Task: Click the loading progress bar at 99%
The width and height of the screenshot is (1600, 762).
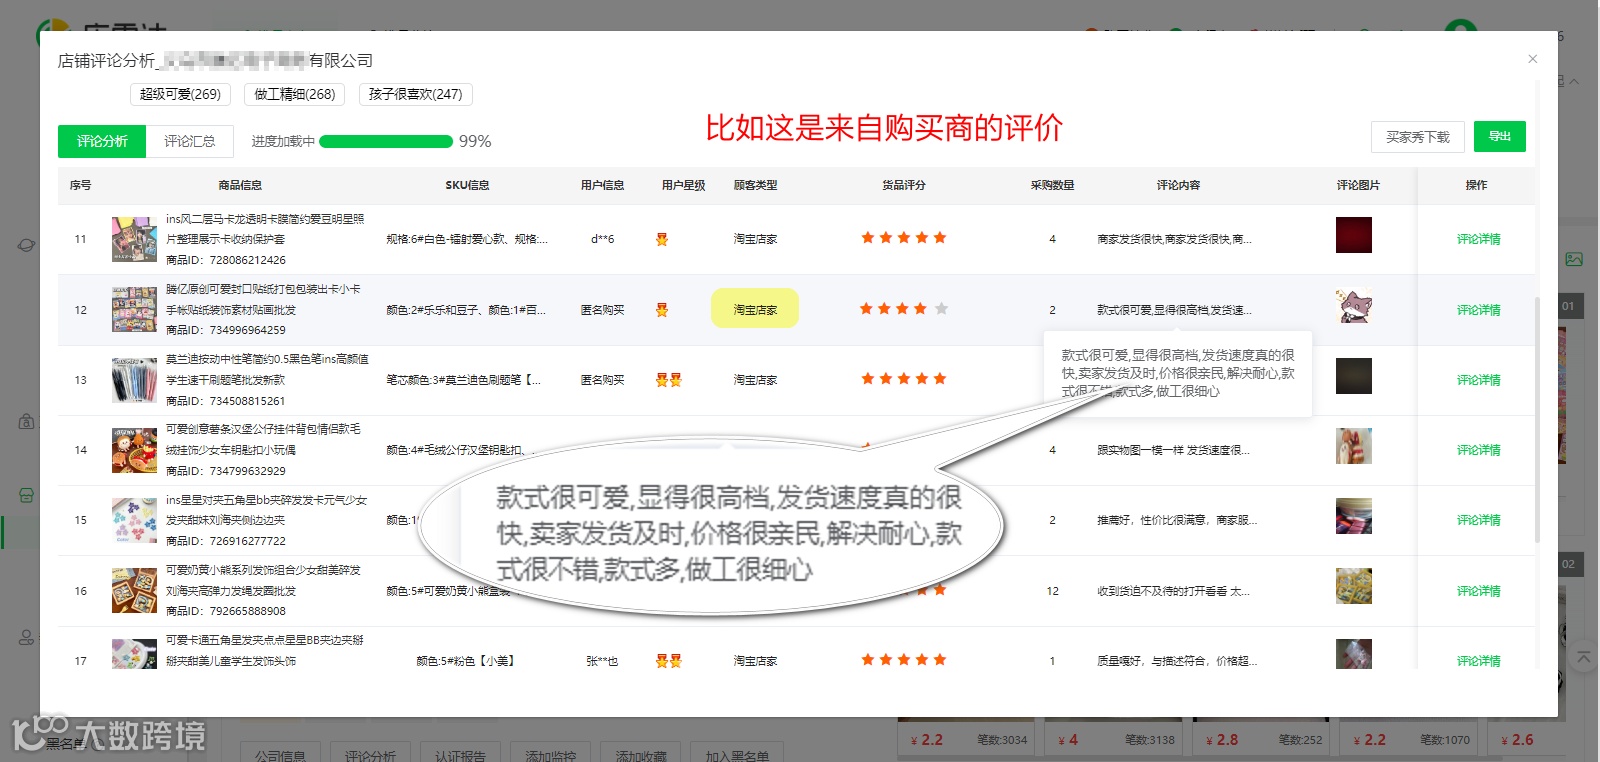Action: pyautogui.click(x=386, y=141)
